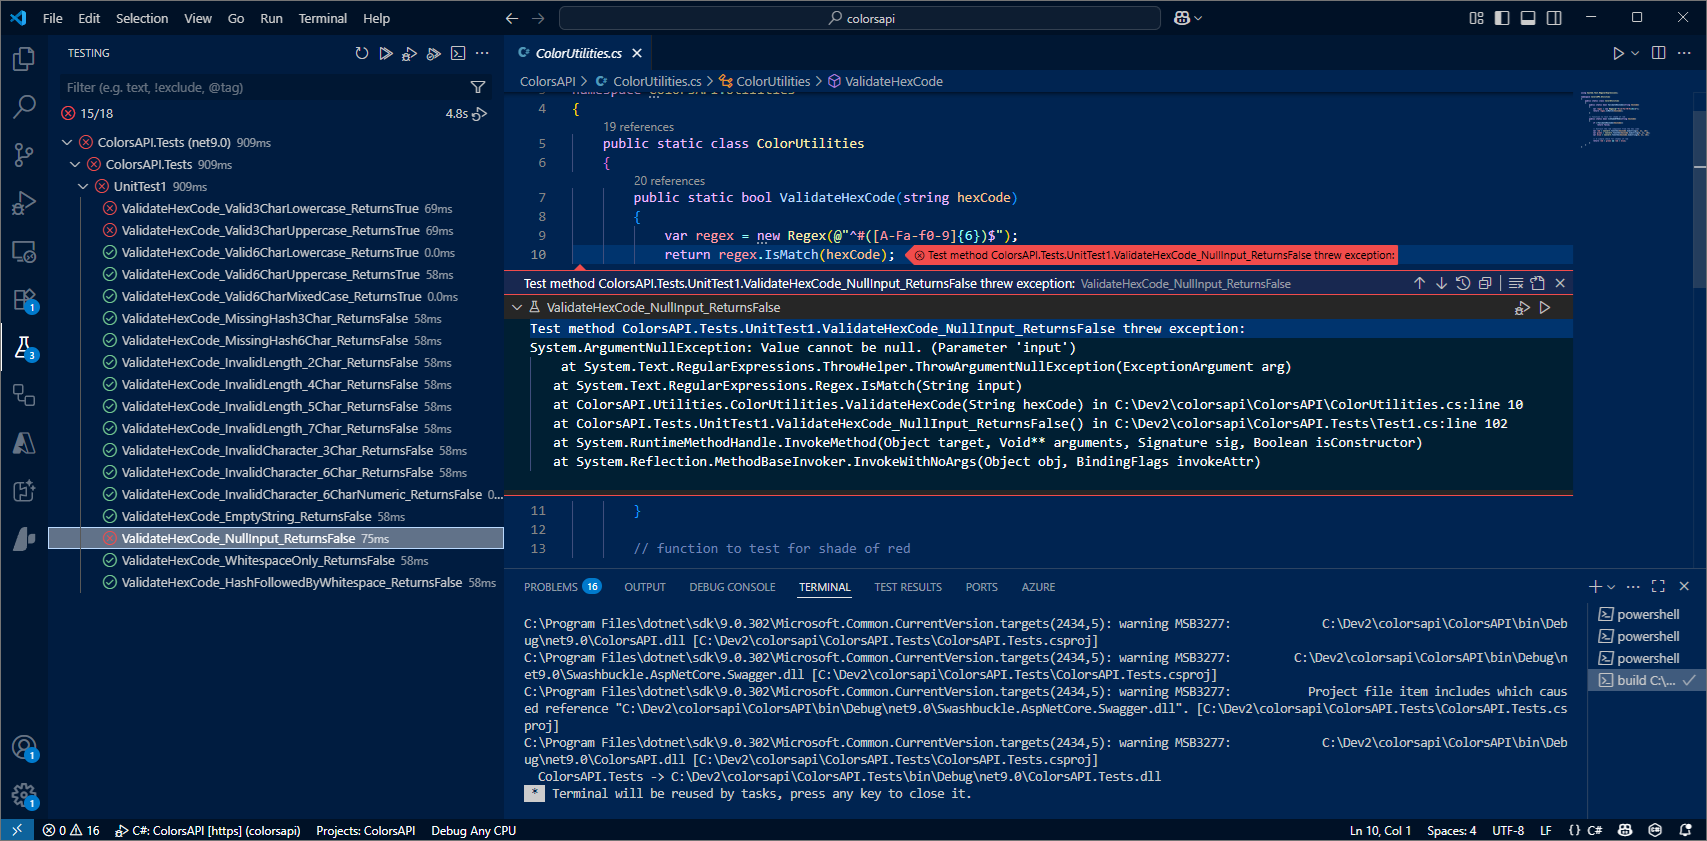Switch to the Test Results tab
The width and height of the screenshot is (1707, 841).
(907, 587)
